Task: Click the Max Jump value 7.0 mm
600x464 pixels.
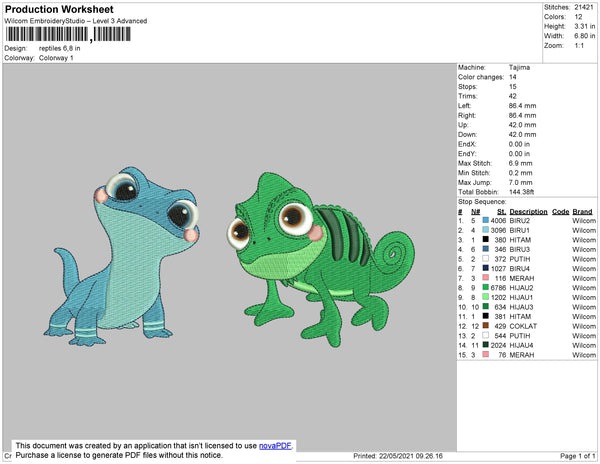Action: coord(520,182)
